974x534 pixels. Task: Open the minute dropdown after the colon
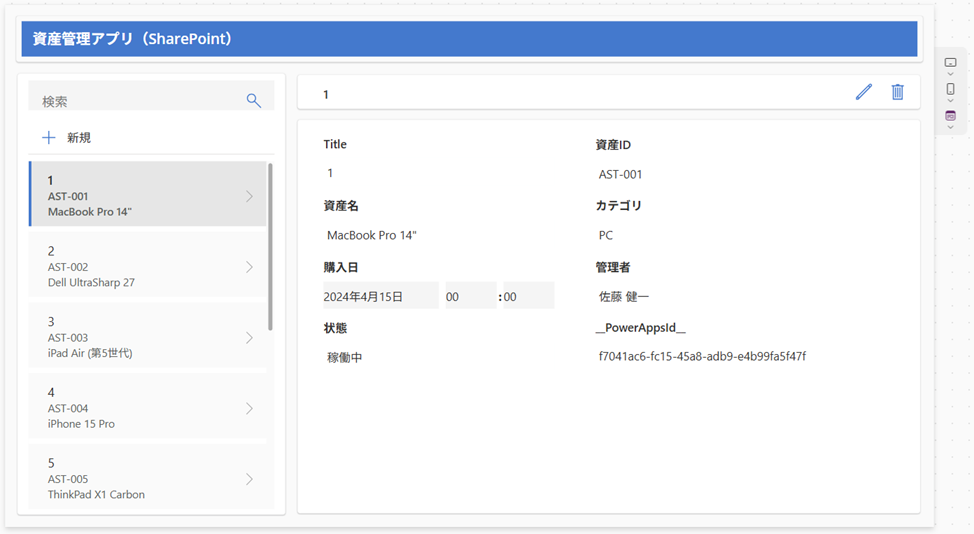(529, 296)
